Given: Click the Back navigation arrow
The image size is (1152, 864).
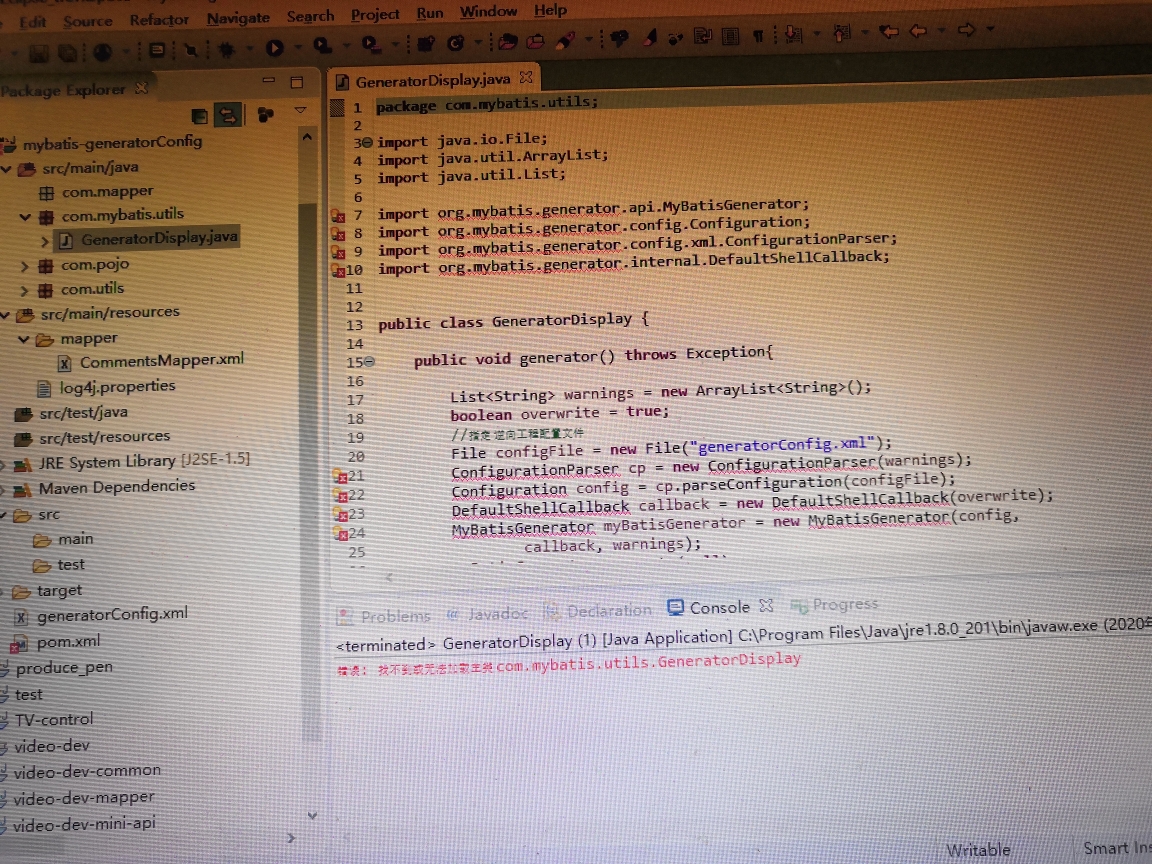Looking at the screenshot, I should click(918, 31).
